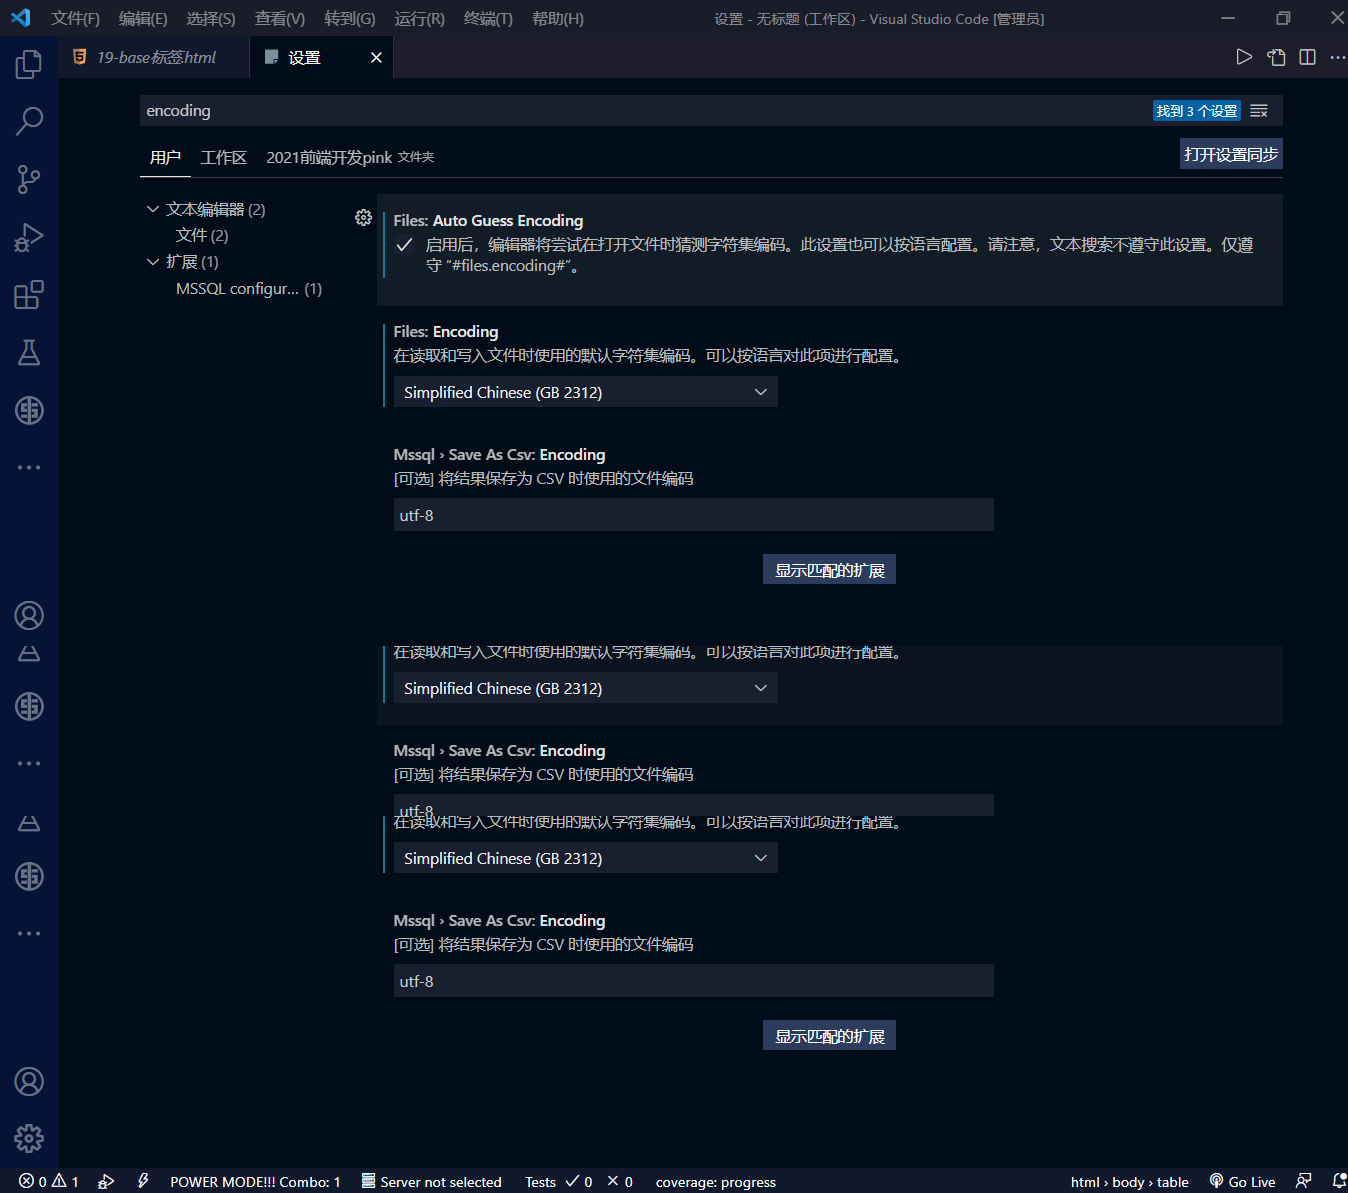Select MSSQL configur... (1) tree item
This screenshot has width=1348, height=1193.
click(x=249, y=289)
